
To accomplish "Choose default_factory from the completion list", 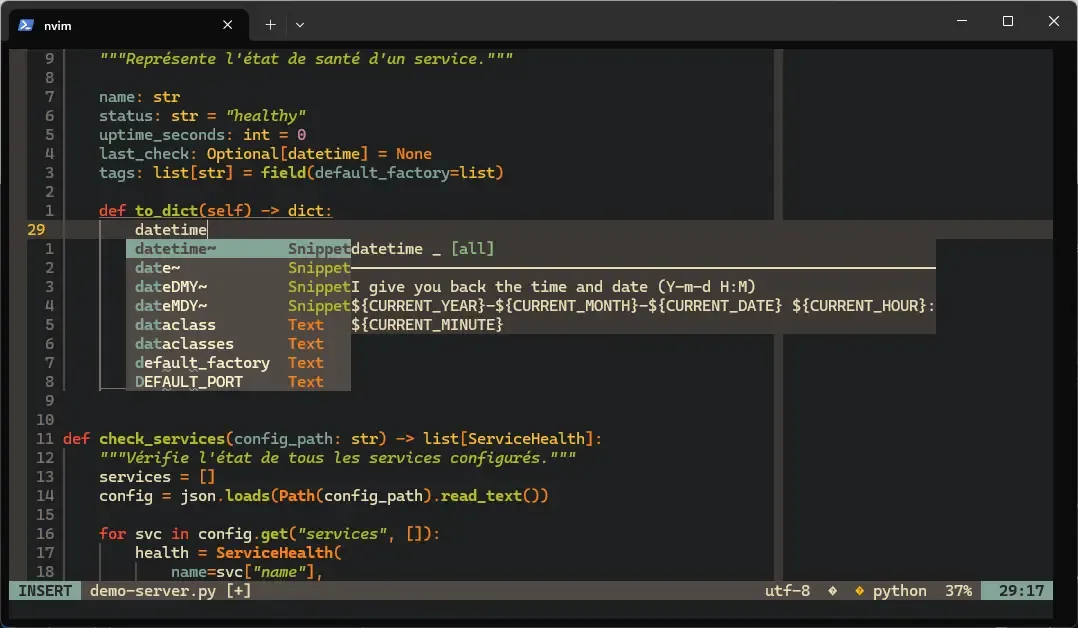I will click(202, 362).
